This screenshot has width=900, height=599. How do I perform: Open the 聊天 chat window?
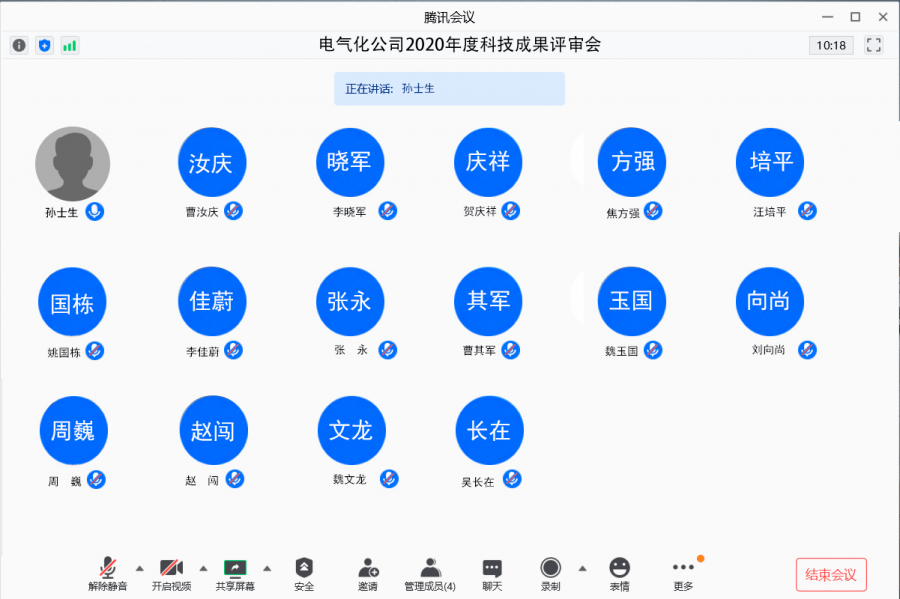492,574
